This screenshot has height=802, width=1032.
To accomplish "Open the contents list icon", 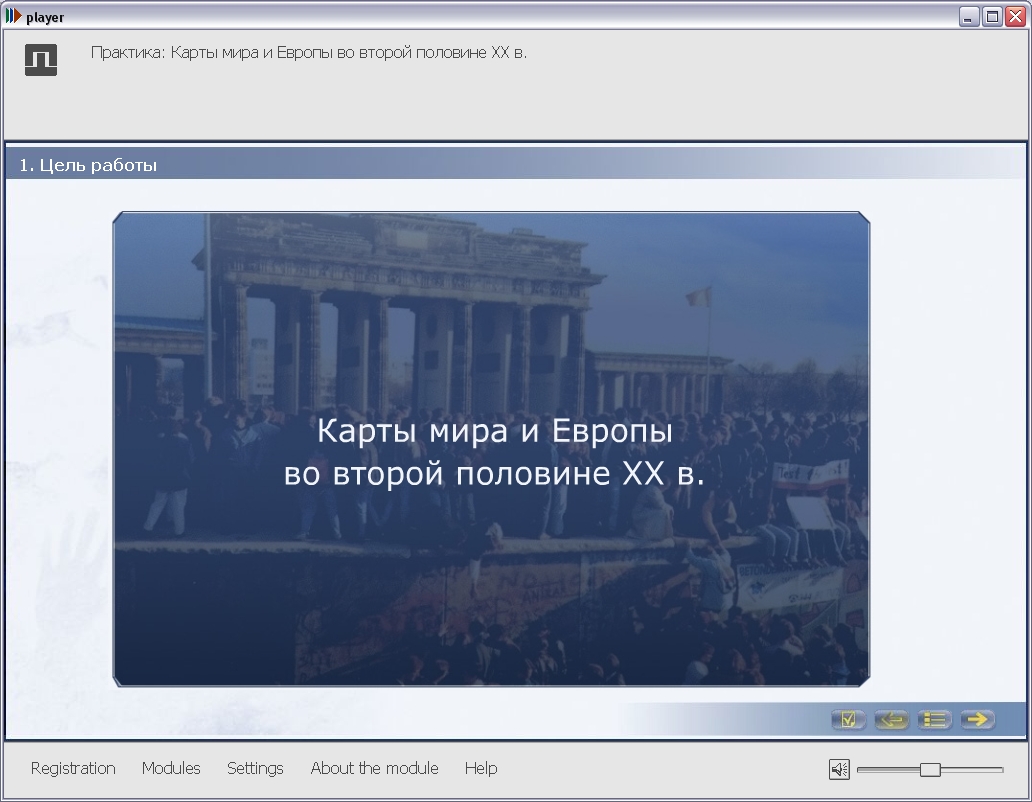I will coord(935,719).
